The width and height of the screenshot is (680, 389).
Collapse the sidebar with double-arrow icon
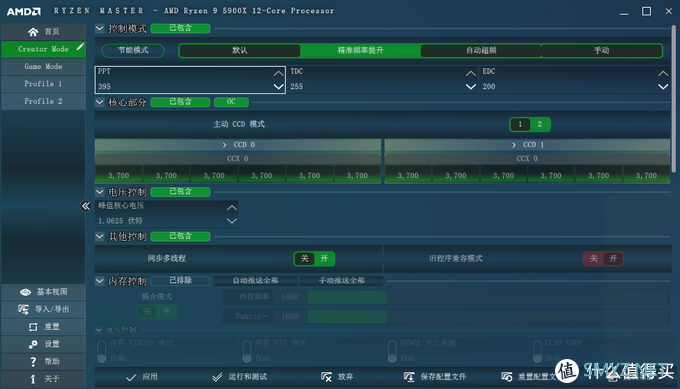[x=86, y=206]
